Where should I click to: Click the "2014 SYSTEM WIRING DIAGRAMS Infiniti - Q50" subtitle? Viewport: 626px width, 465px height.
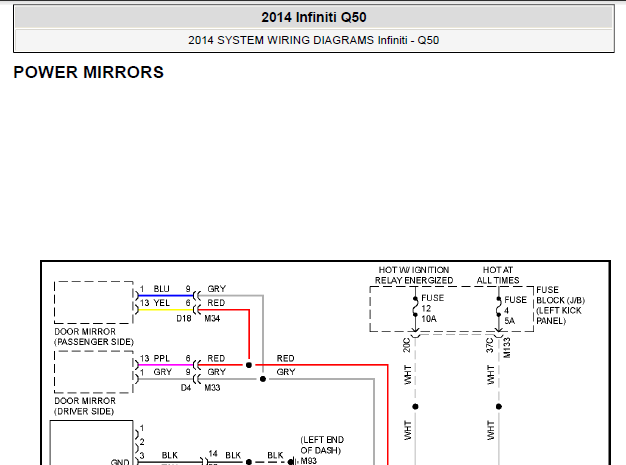[314, 40]
